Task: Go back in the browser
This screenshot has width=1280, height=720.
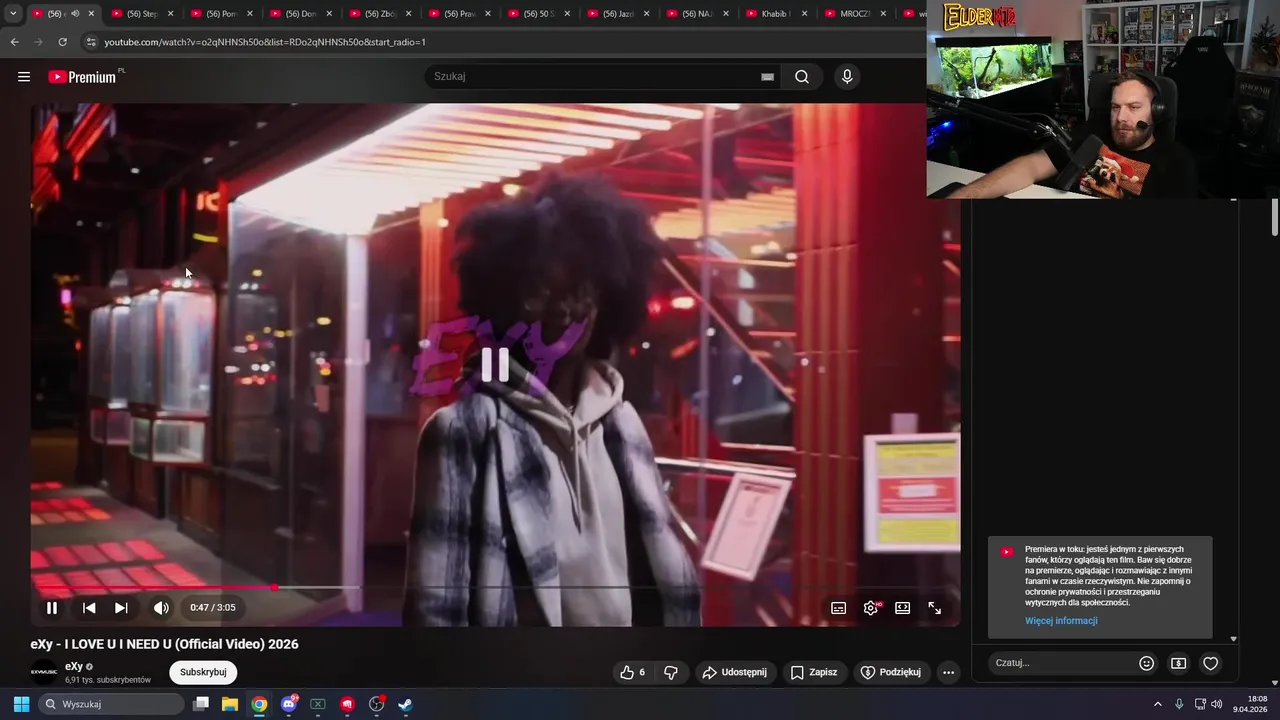Action: click(x=14, y=42)
